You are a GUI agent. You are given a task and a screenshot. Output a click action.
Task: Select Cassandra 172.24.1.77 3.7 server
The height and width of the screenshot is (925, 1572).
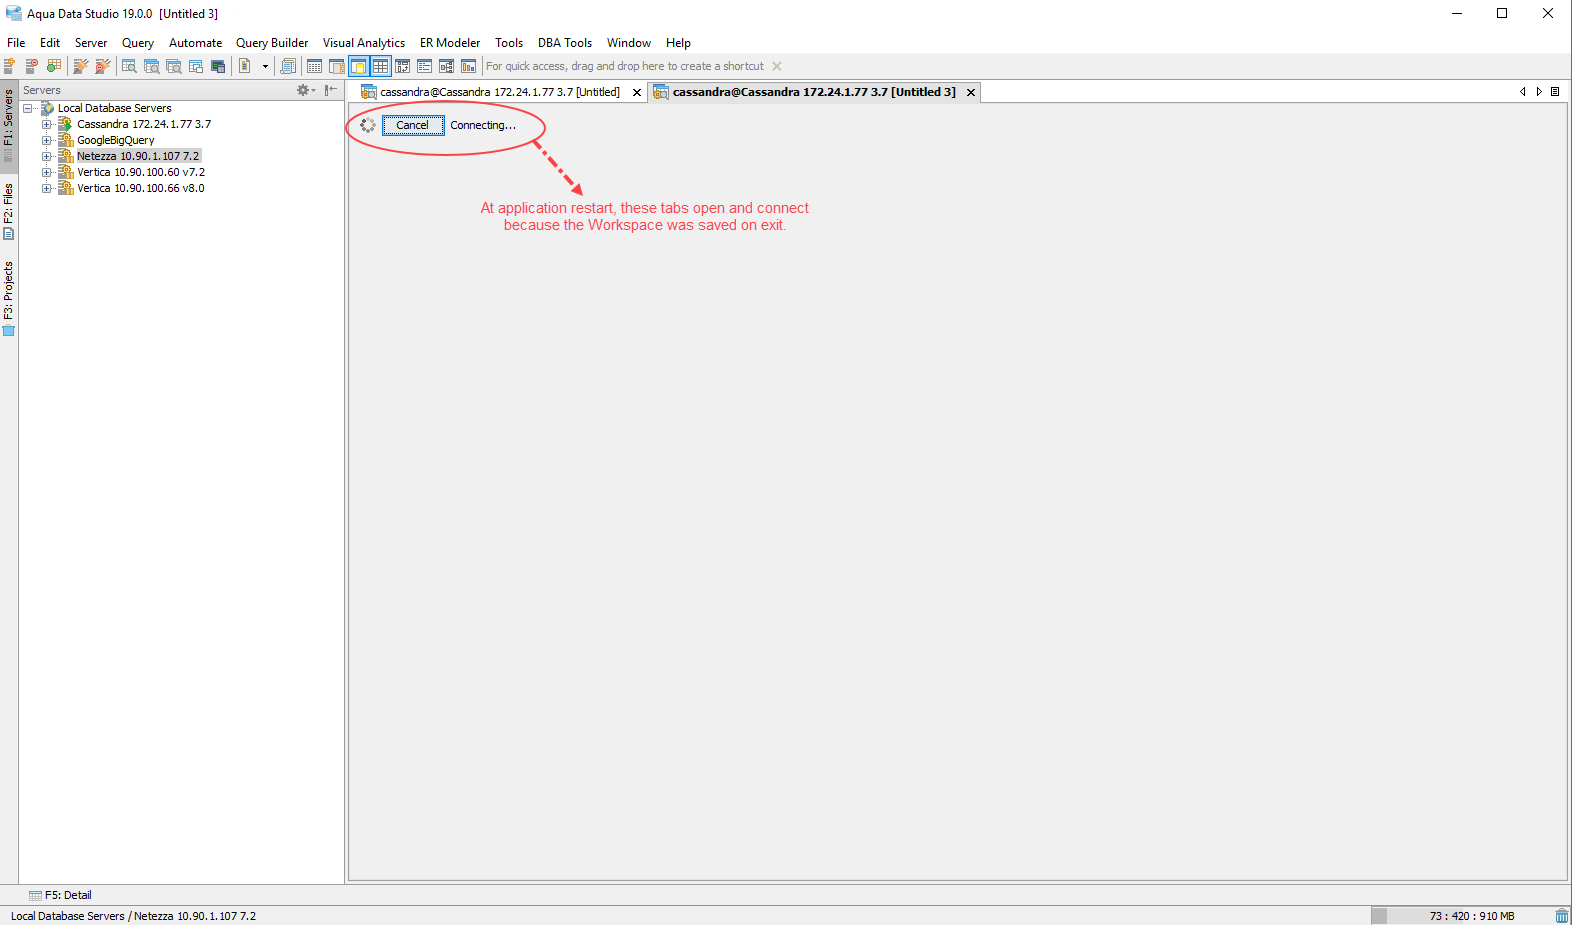point(144,124)
